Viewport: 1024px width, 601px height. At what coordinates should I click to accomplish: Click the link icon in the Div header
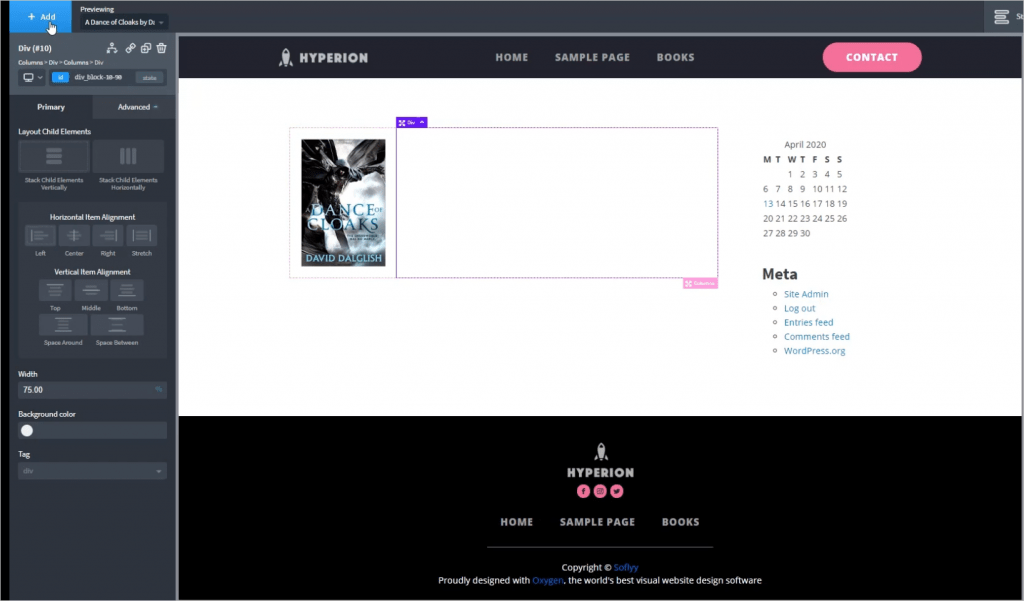click(131, 48)
